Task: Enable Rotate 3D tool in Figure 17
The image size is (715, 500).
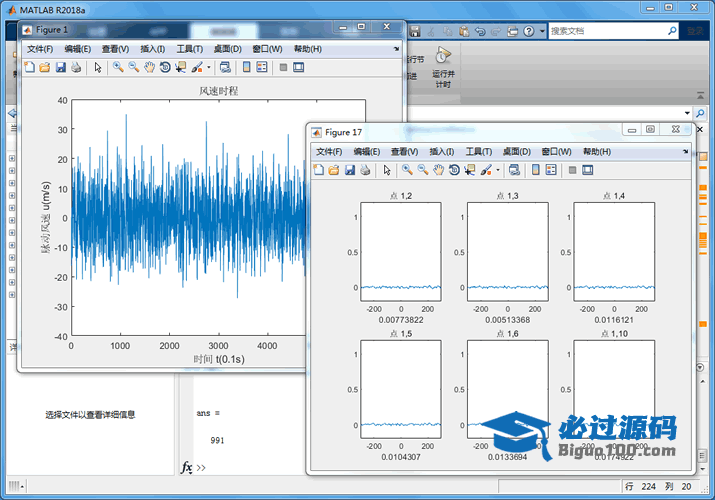Action: pos(454,170)
